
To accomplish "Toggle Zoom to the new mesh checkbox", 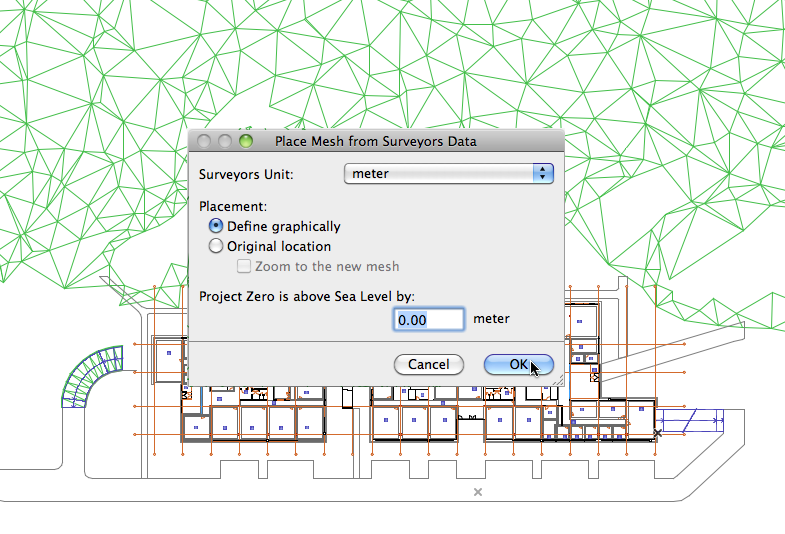I will tap(244, 266).
